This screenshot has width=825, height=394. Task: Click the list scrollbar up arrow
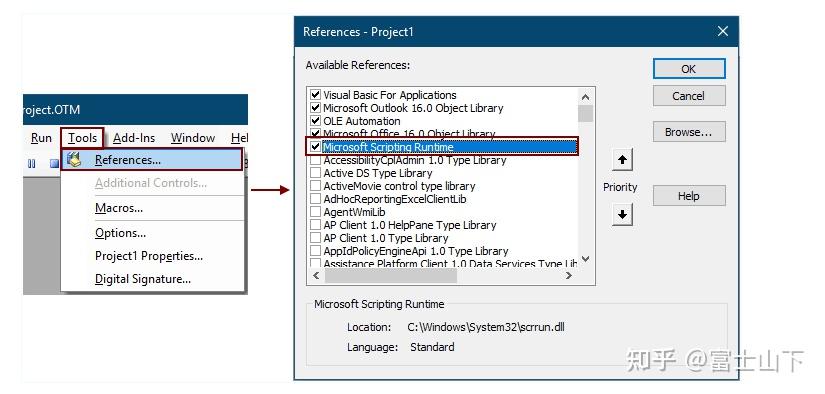point(585,97)
